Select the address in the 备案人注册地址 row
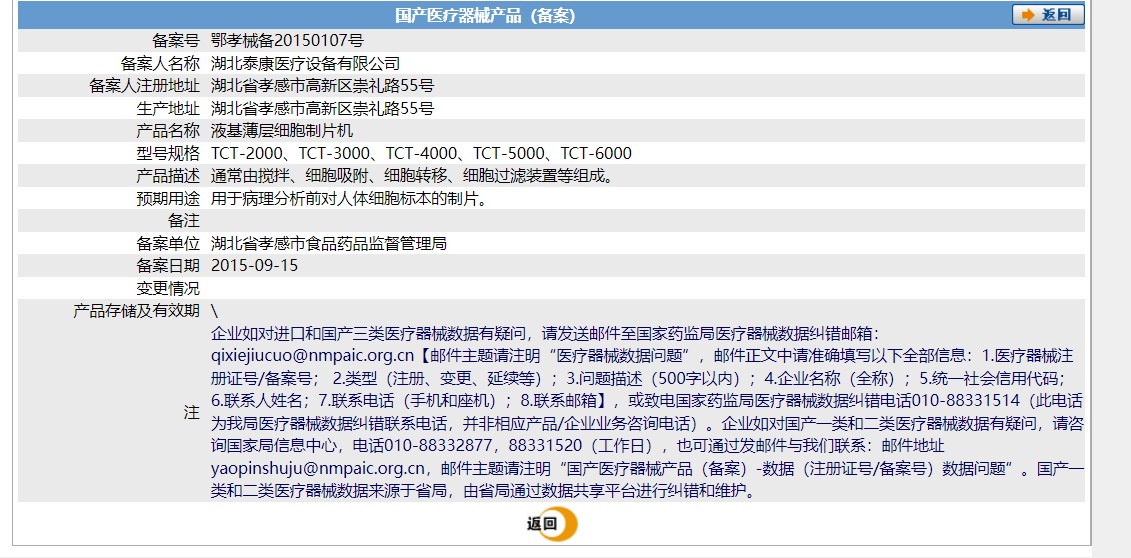 point(322,86)
